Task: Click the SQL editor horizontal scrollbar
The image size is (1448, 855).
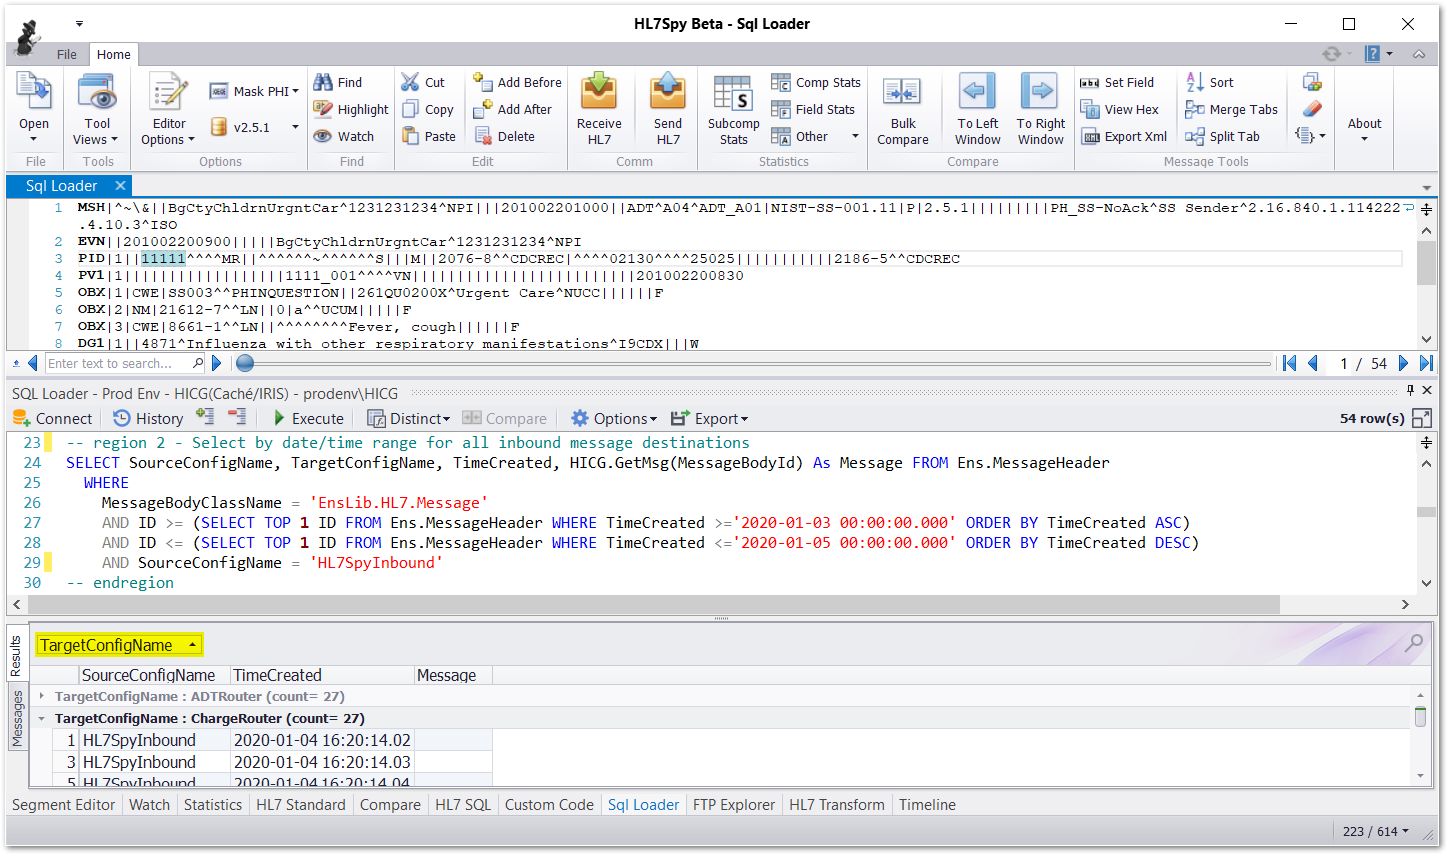Action: (x=654, y=604)
